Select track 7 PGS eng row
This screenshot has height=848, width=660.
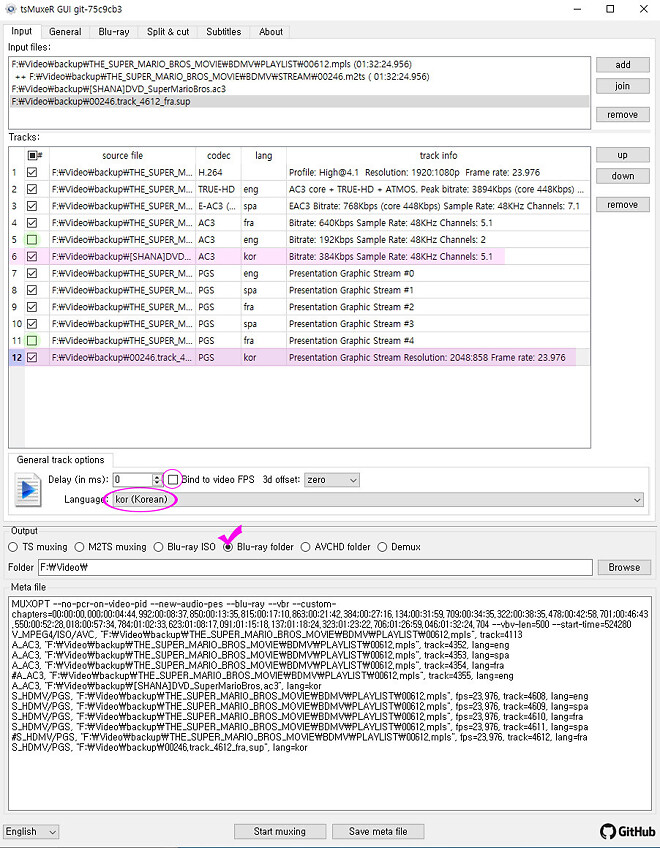click(299, 274)
